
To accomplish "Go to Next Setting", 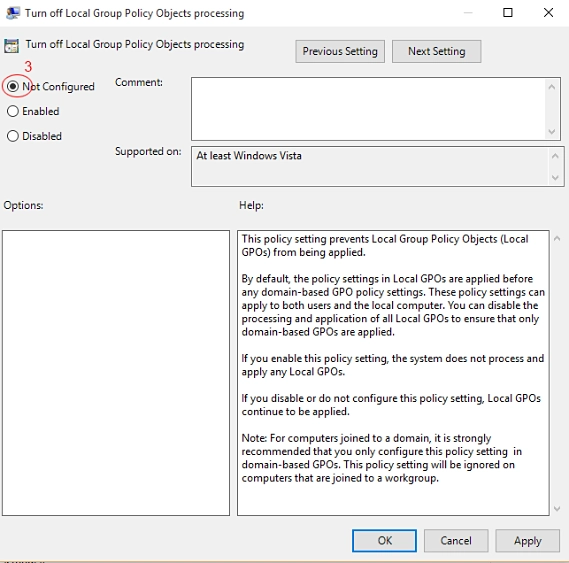I will point(437,52).
